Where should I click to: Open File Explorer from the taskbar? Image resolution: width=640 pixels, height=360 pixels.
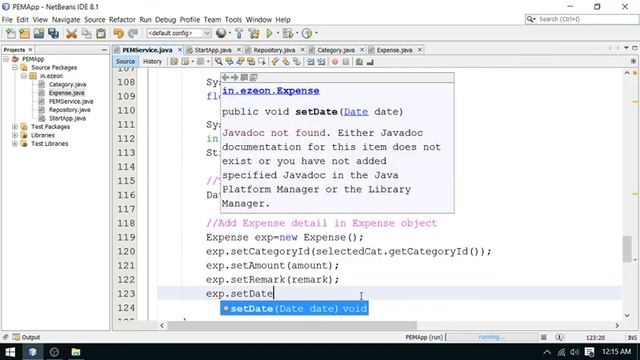point(76,351)
